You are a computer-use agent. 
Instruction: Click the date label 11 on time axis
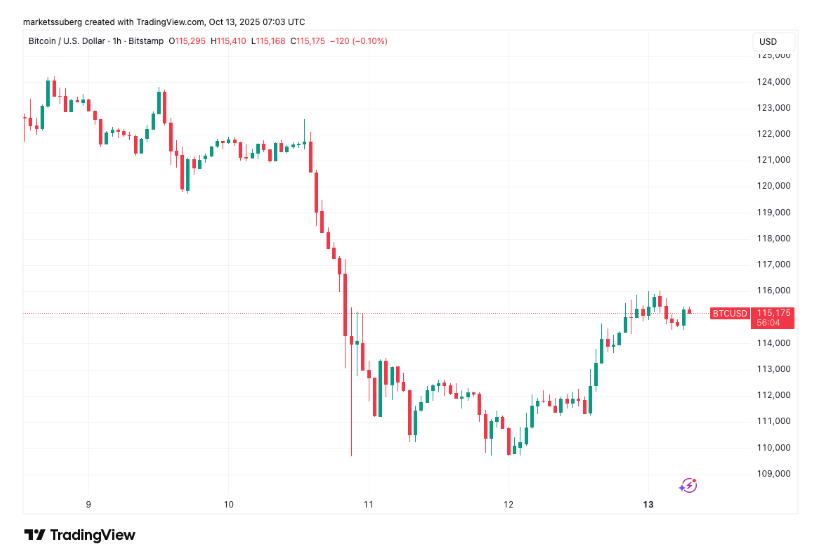point(368,504)
